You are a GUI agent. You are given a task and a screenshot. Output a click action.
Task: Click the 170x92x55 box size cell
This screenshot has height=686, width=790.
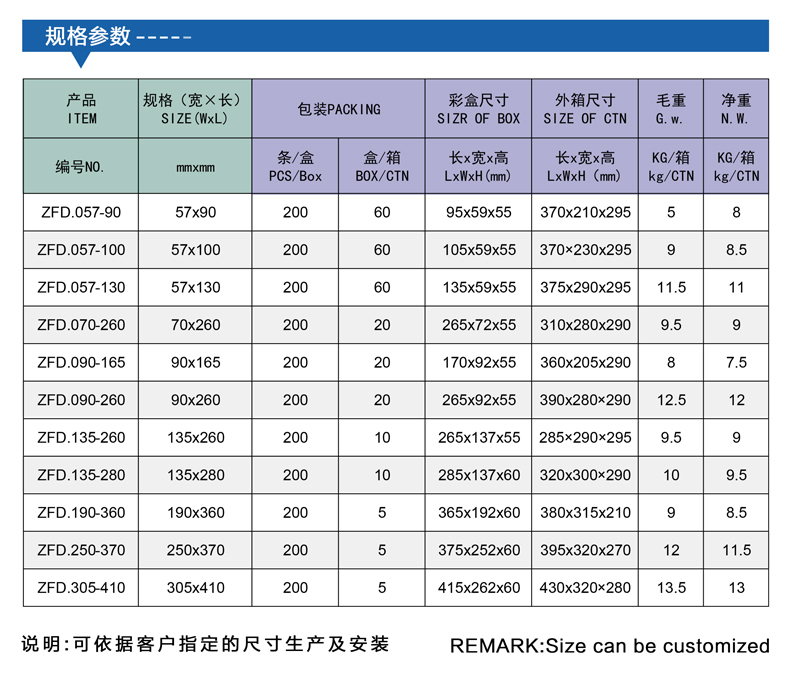click(x=479, y=363)
